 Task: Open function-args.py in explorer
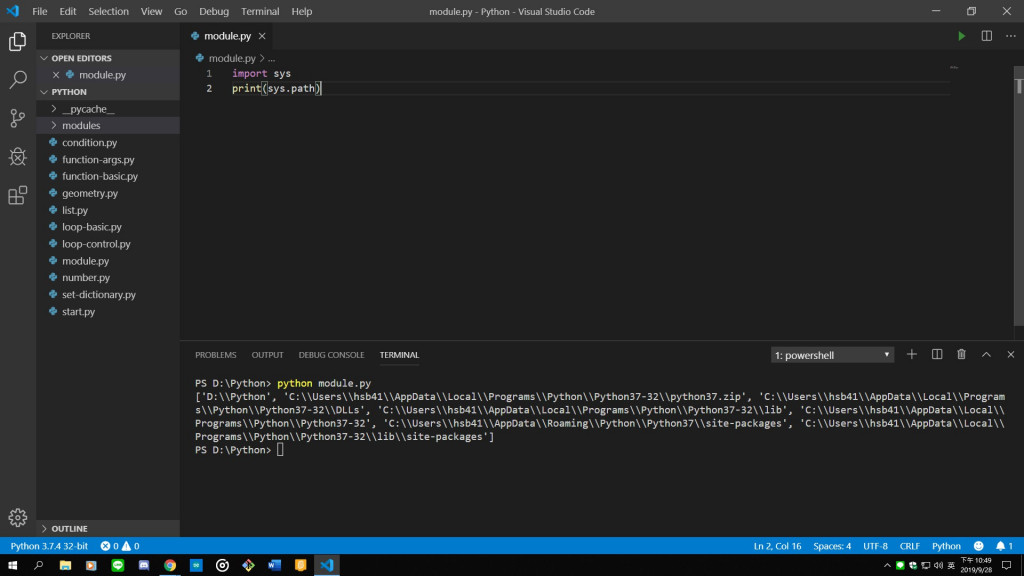coord(108,159)
